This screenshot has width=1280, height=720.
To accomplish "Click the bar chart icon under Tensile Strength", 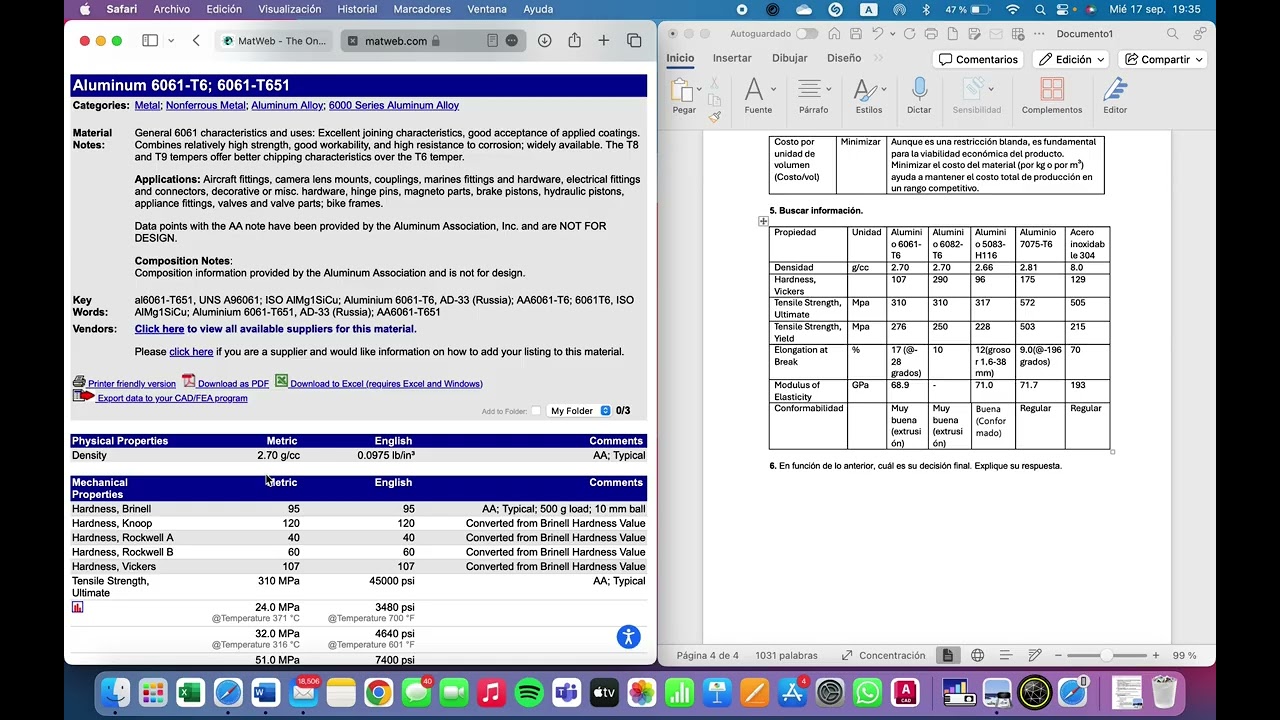I will coord(78,607).
